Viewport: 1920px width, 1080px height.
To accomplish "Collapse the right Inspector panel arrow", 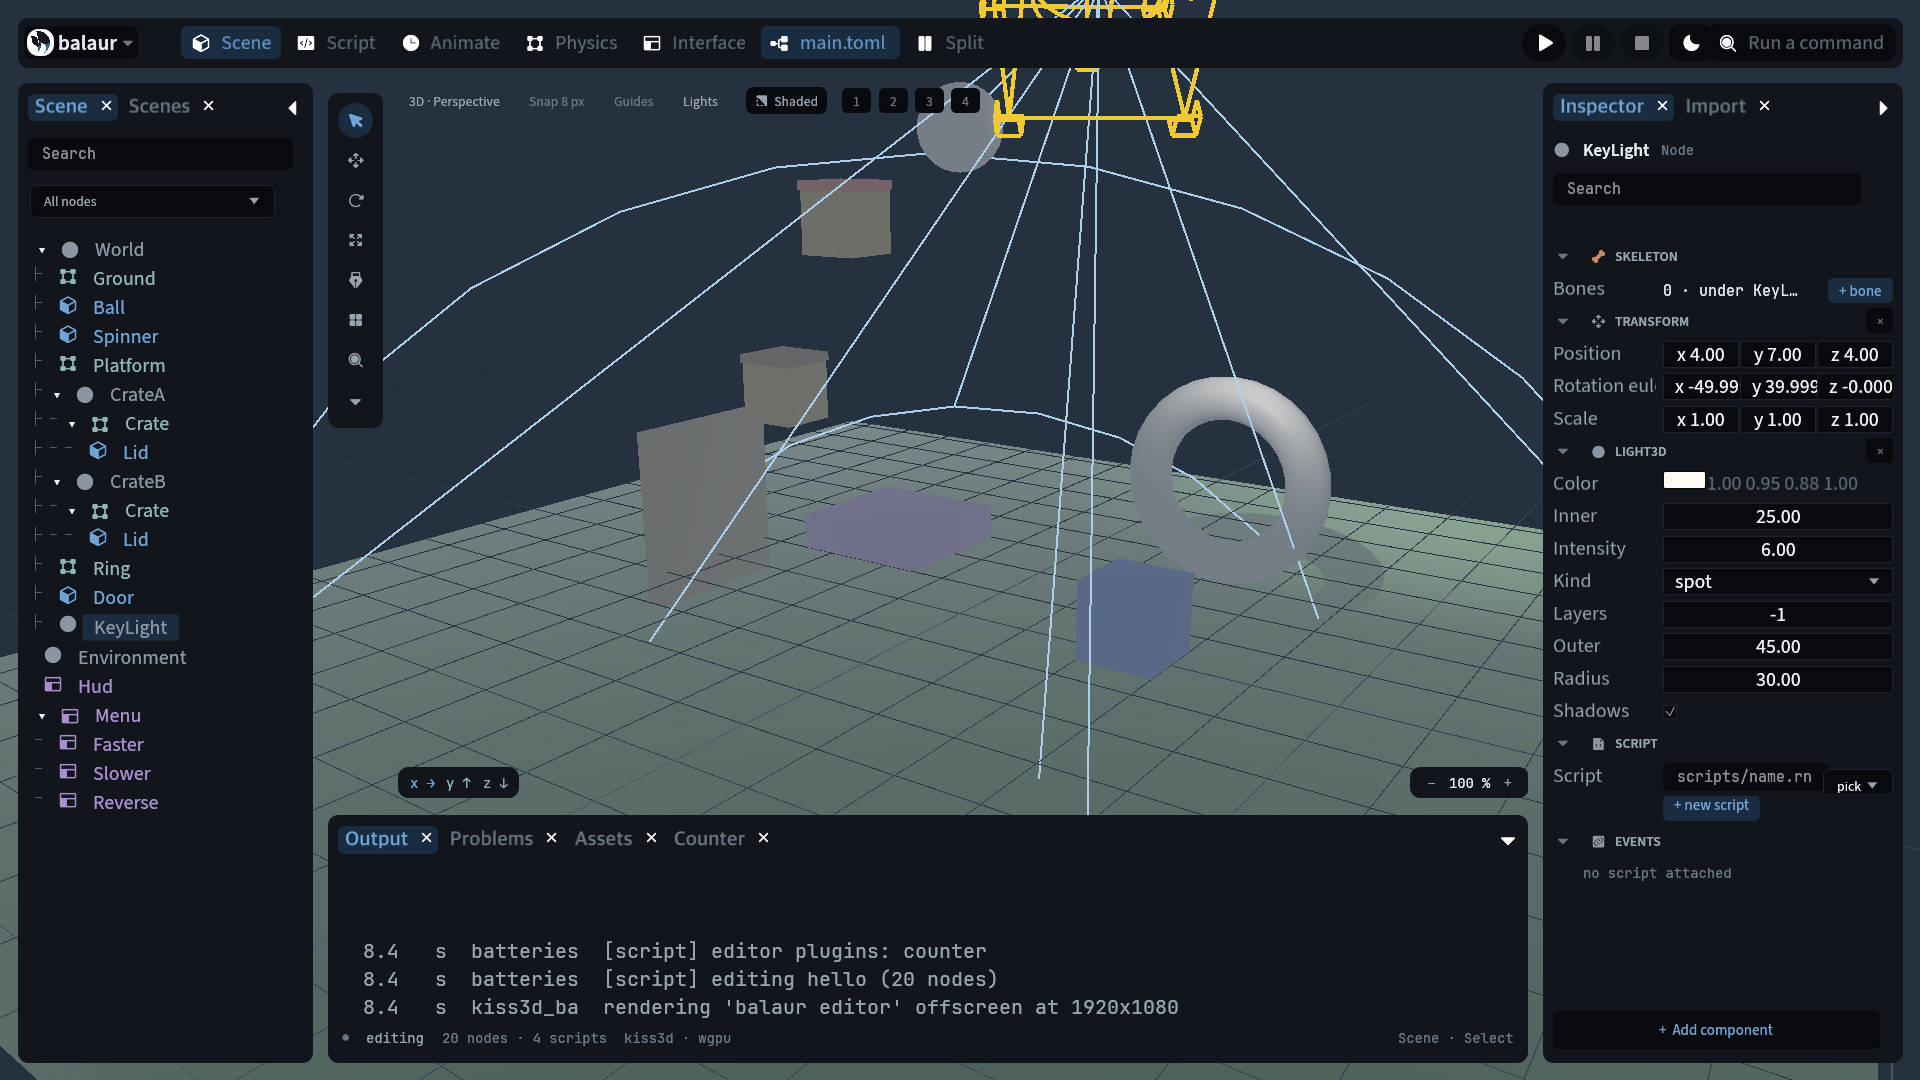I will pyautogui.click(x=1883, y=108).
